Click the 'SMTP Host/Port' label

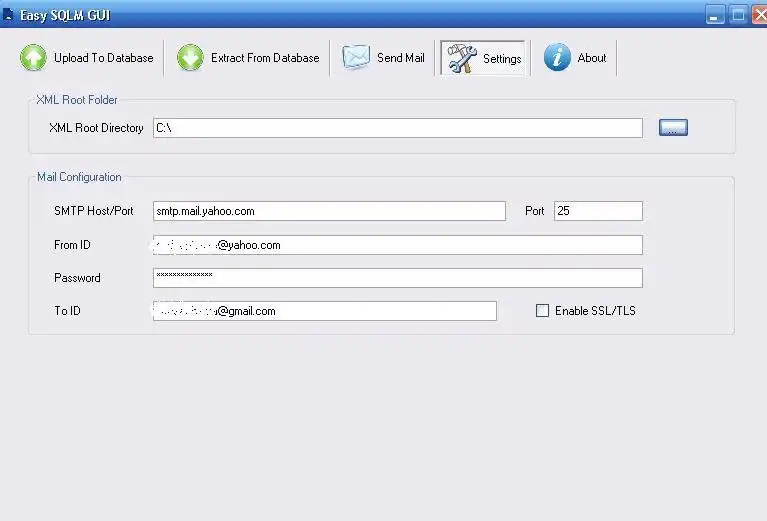tap(93, 211)
